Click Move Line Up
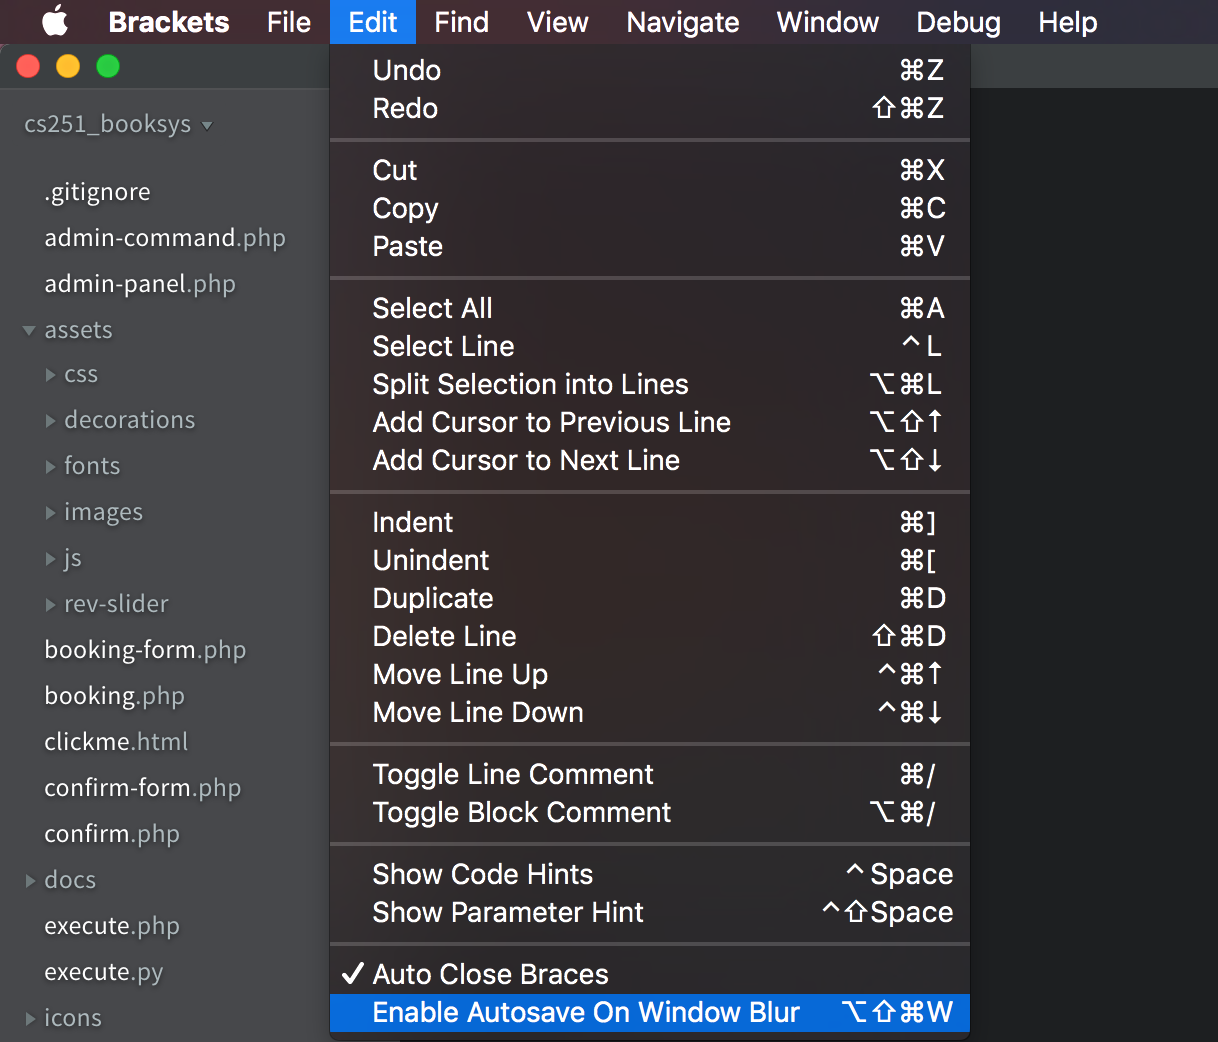 tap(460, 674)
